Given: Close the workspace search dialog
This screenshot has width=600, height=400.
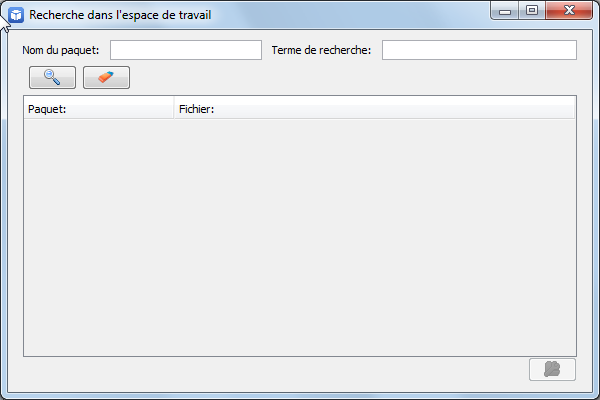Looking at the screenshot, I should coord(569,11).
